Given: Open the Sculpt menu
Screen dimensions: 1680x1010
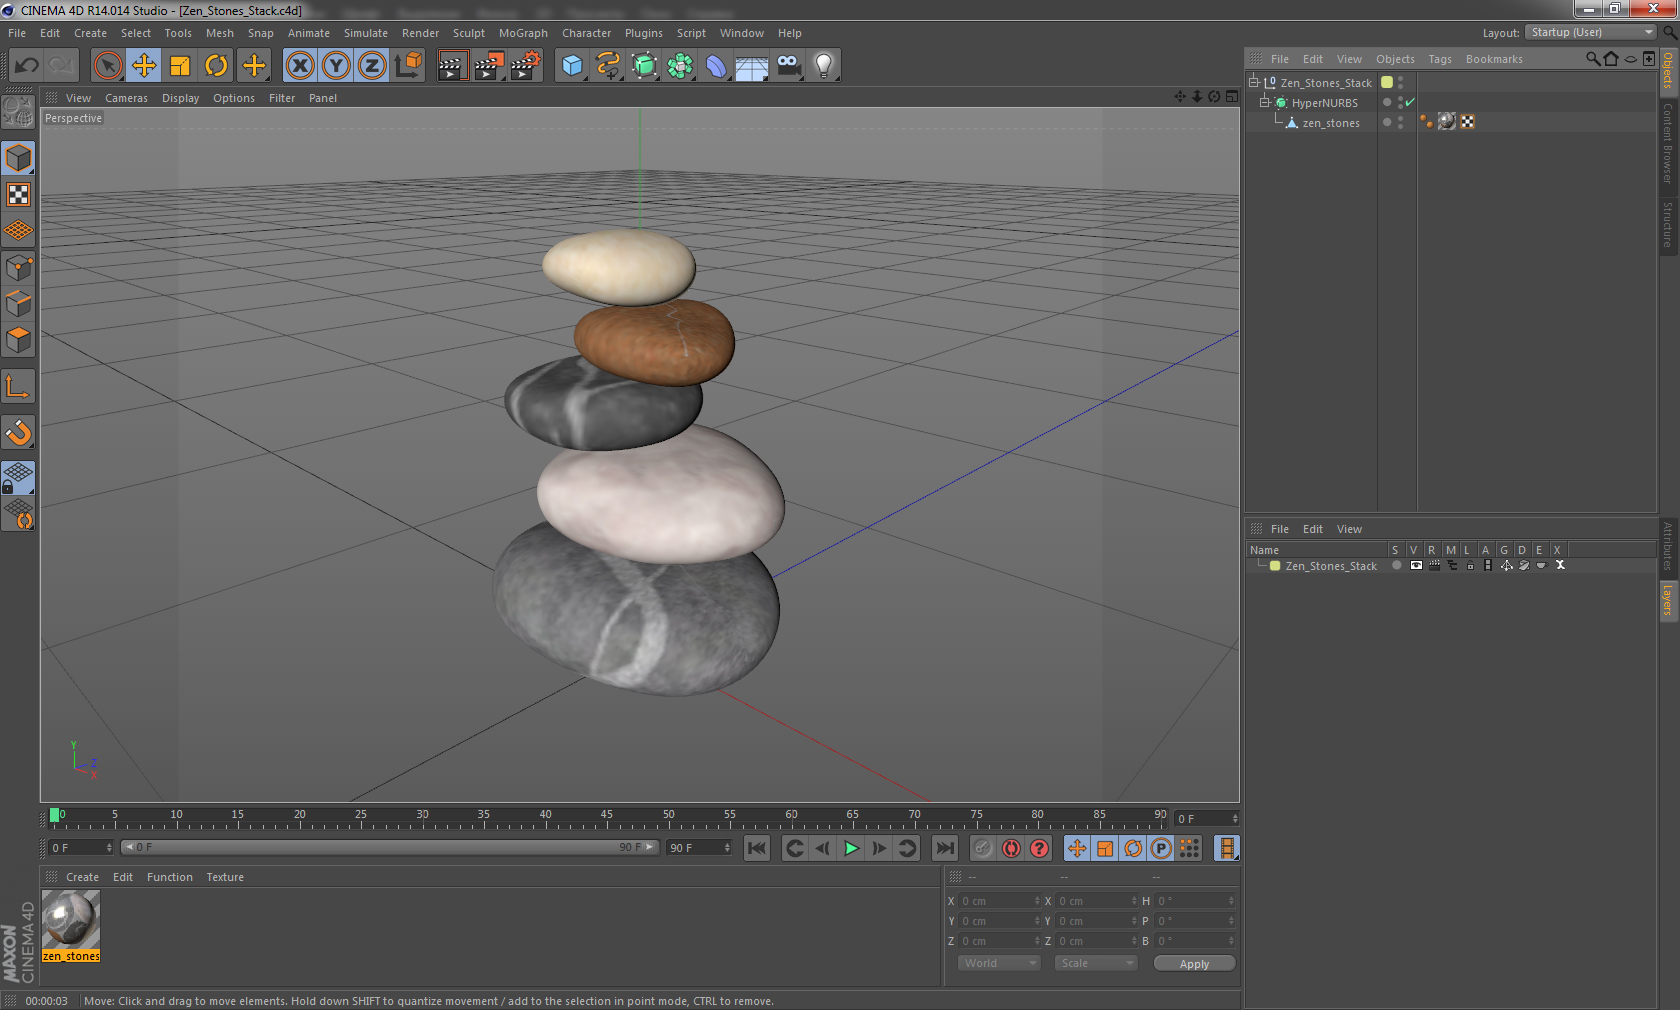Looking at the screenshot, I should tap(468, 33).
